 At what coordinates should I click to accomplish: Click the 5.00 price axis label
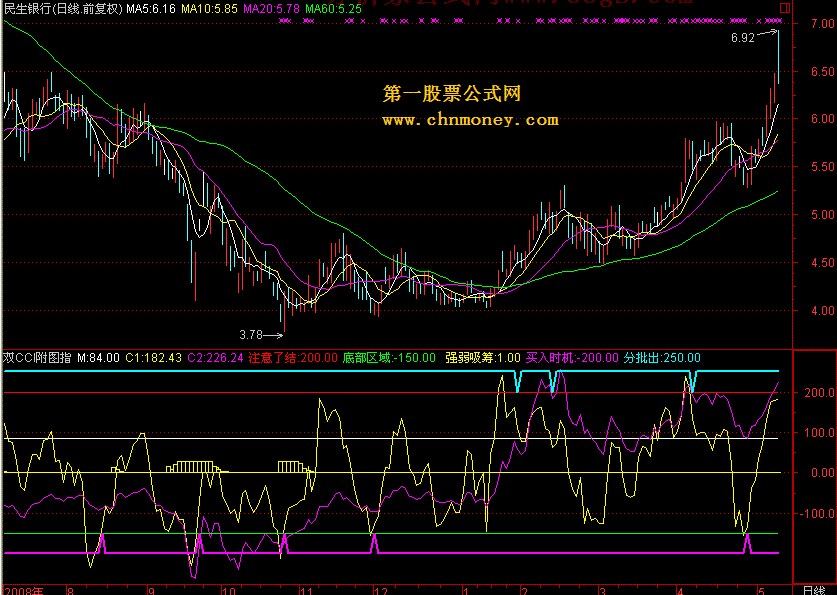click(x=821, y=215)
